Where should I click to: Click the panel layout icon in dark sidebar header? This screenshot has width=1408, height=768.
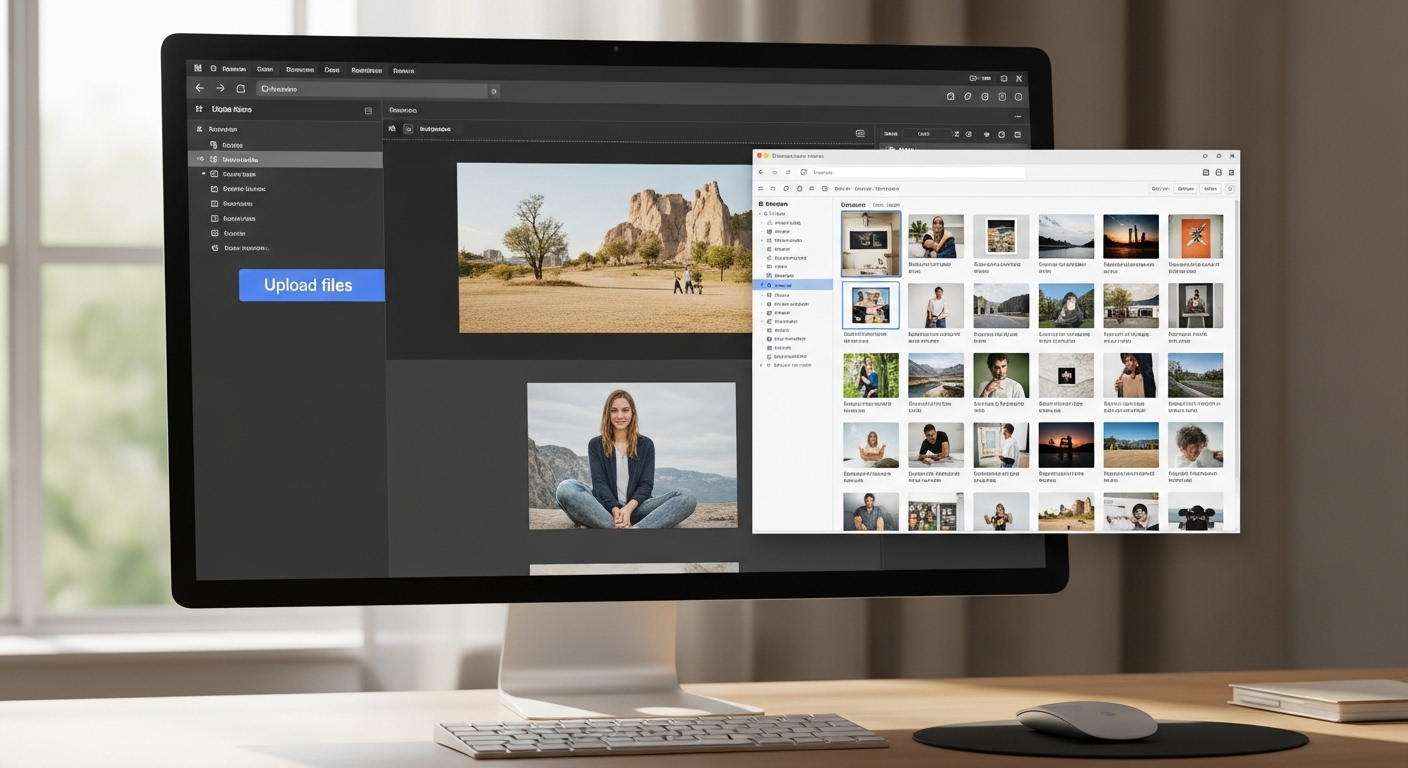point(368,110)
